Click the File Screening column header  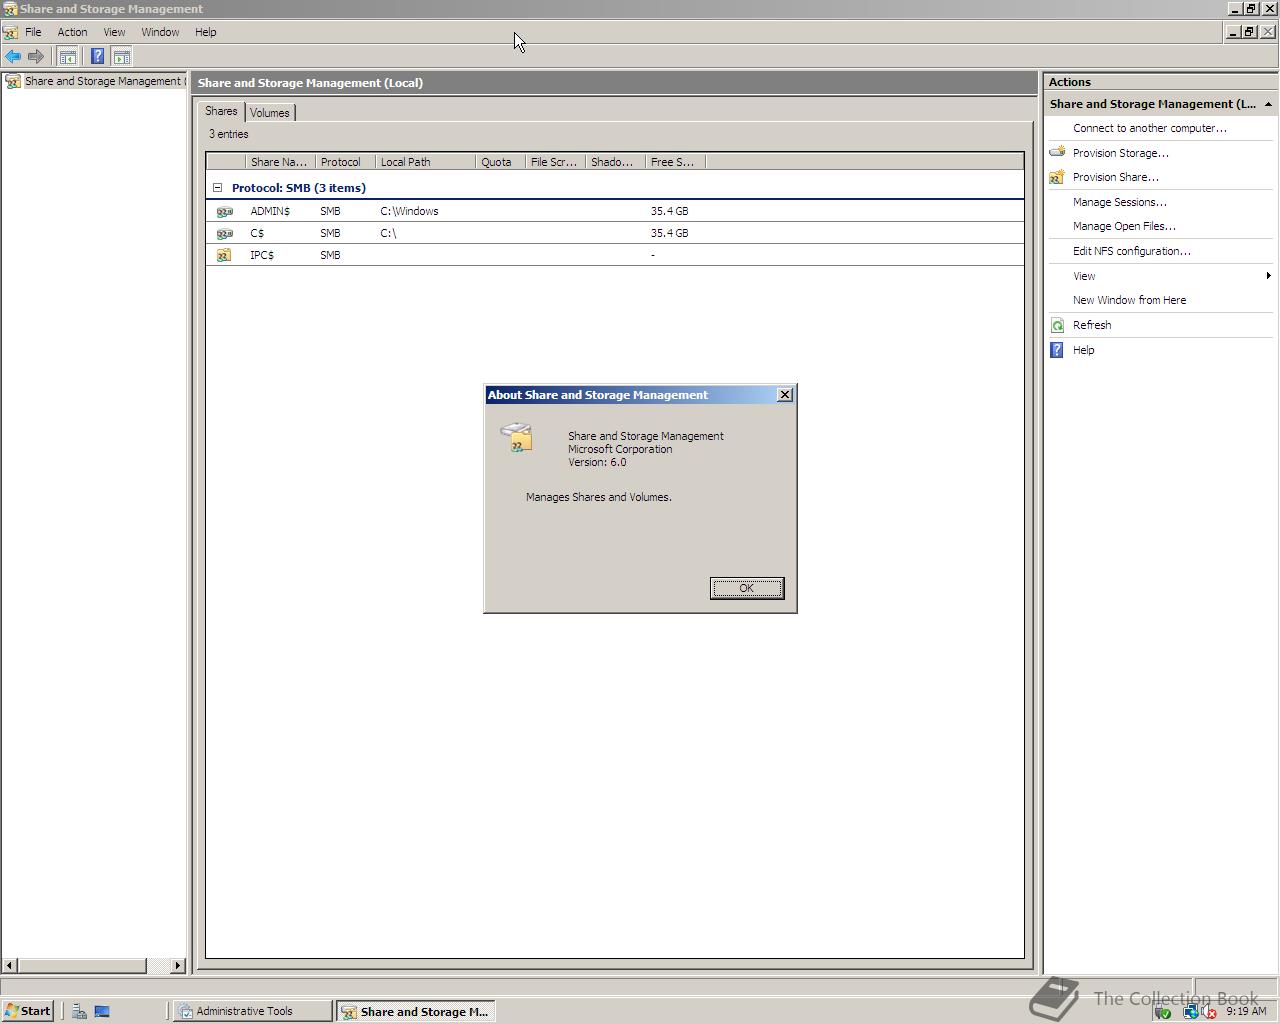(555, 162)
